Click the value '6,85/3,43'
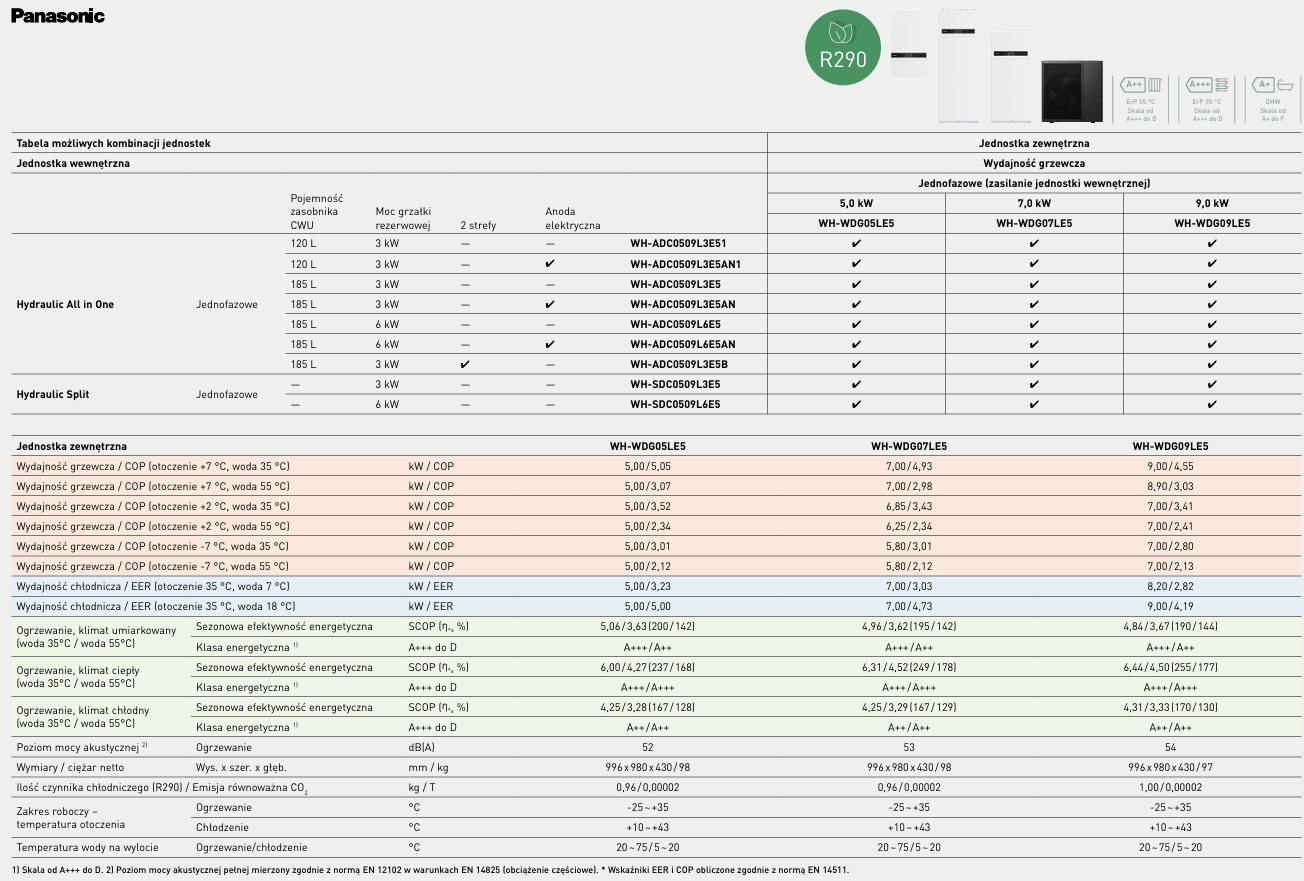Viewport: 1304px width, 881px height. tap(909, 506)
